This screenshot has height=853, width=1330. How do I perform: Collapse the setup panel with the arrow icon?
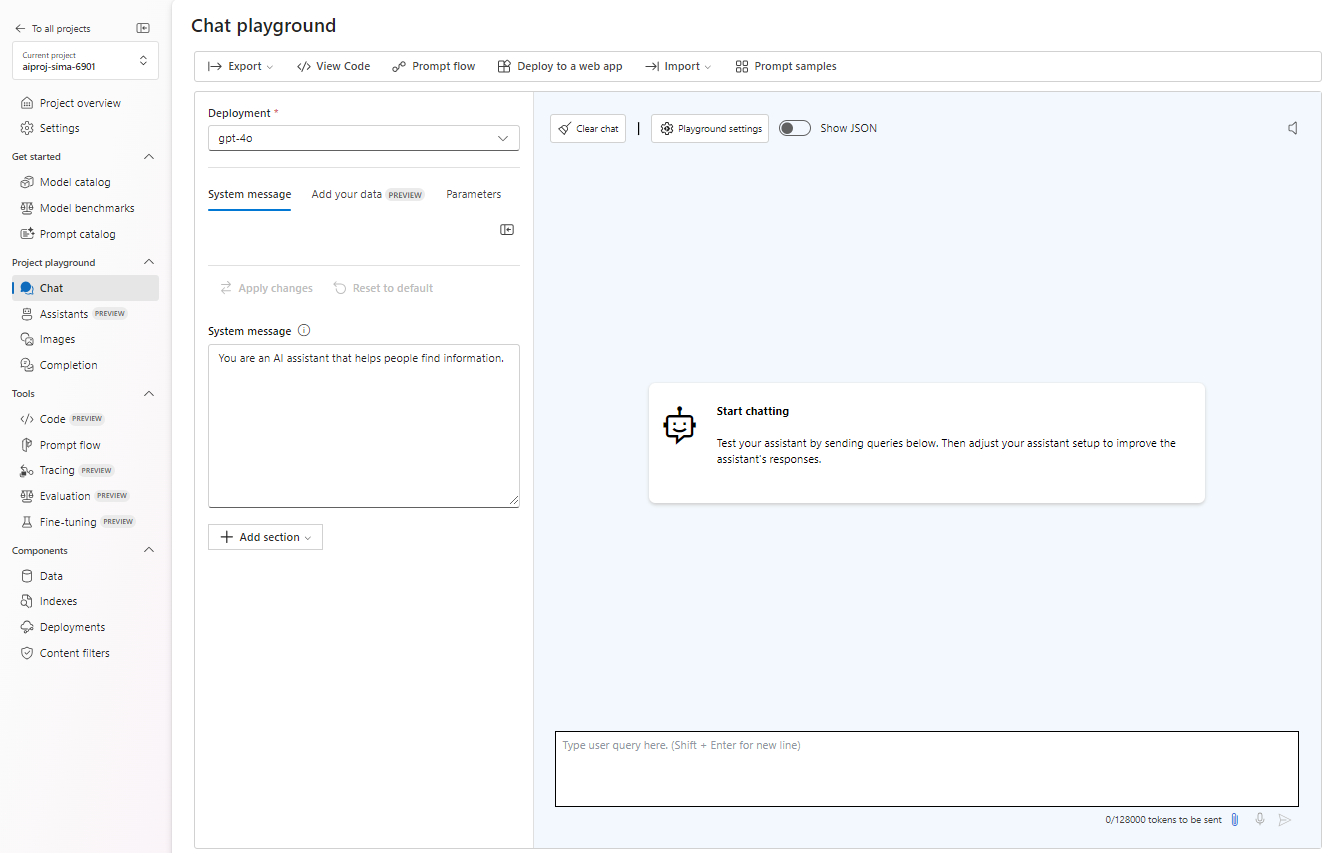[507, 229]
